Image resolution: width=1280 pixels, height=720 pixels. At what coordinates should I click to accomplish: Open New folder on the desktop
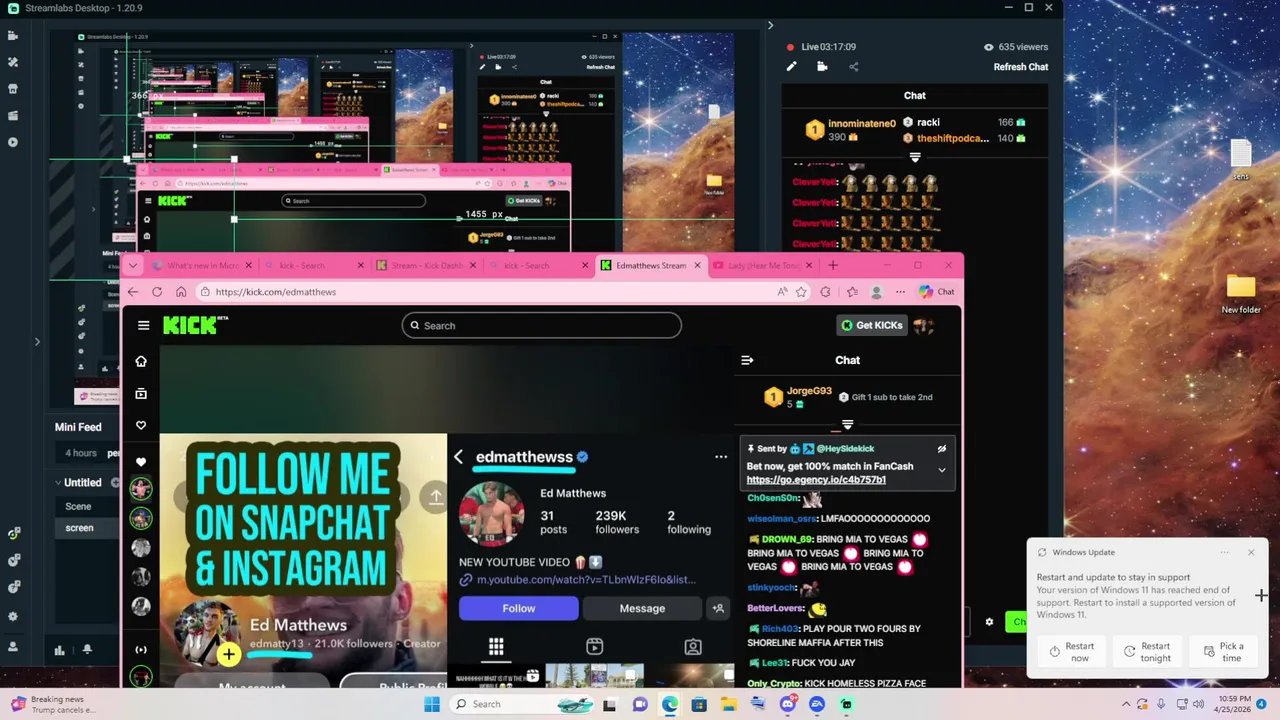1241,294
